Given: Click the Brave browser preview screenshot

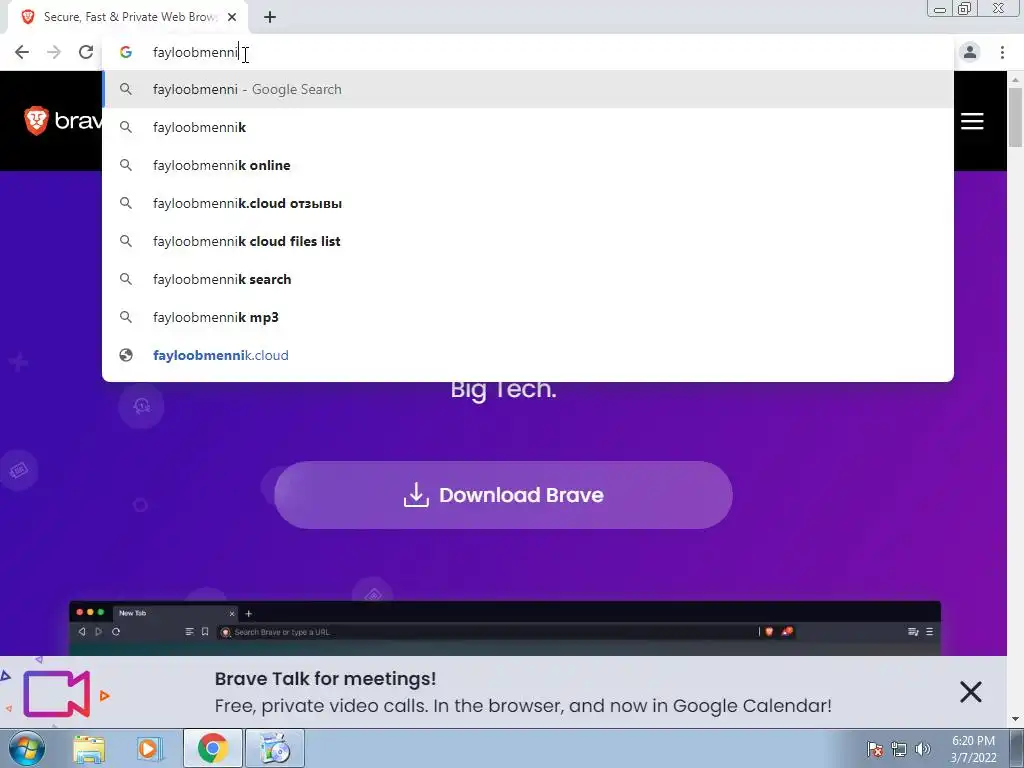Looking at the screenshot, I should (505, 628).
